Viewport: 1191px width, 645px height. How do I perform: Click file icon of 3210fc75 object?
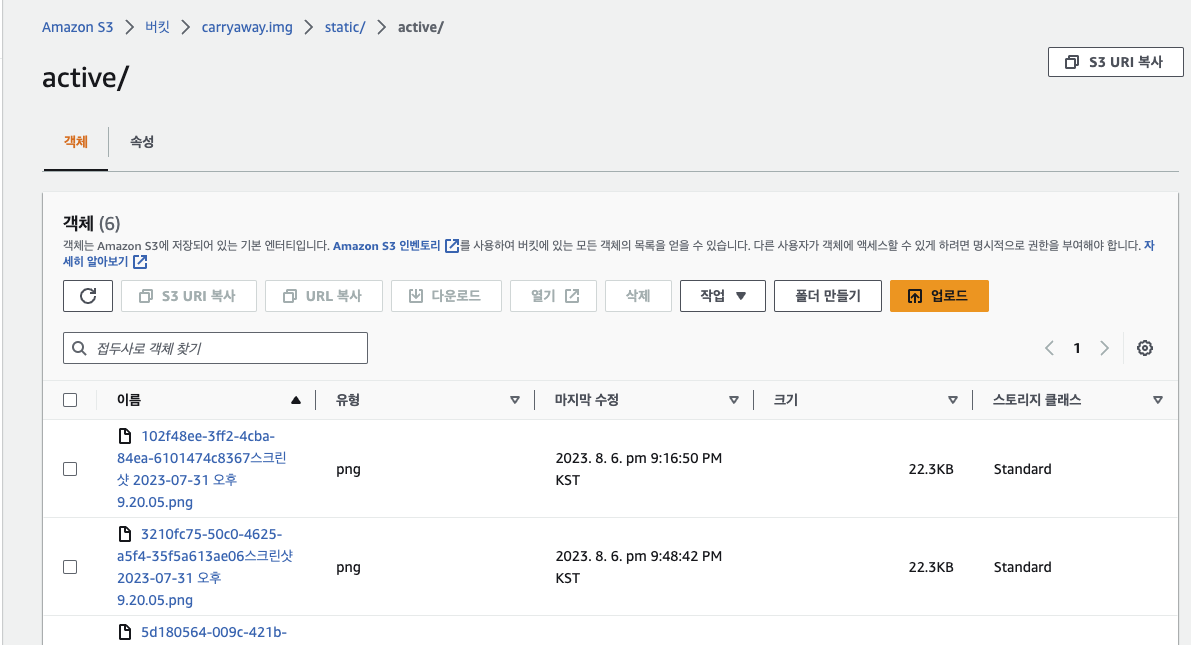click(125, 534)
